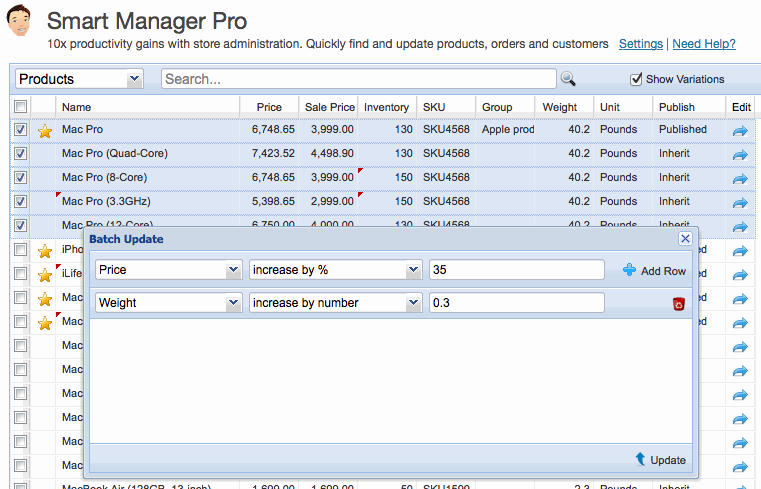This screenshot has height=489, width=761.
Task: Focus the Search input field
Action: coord(359,79)
